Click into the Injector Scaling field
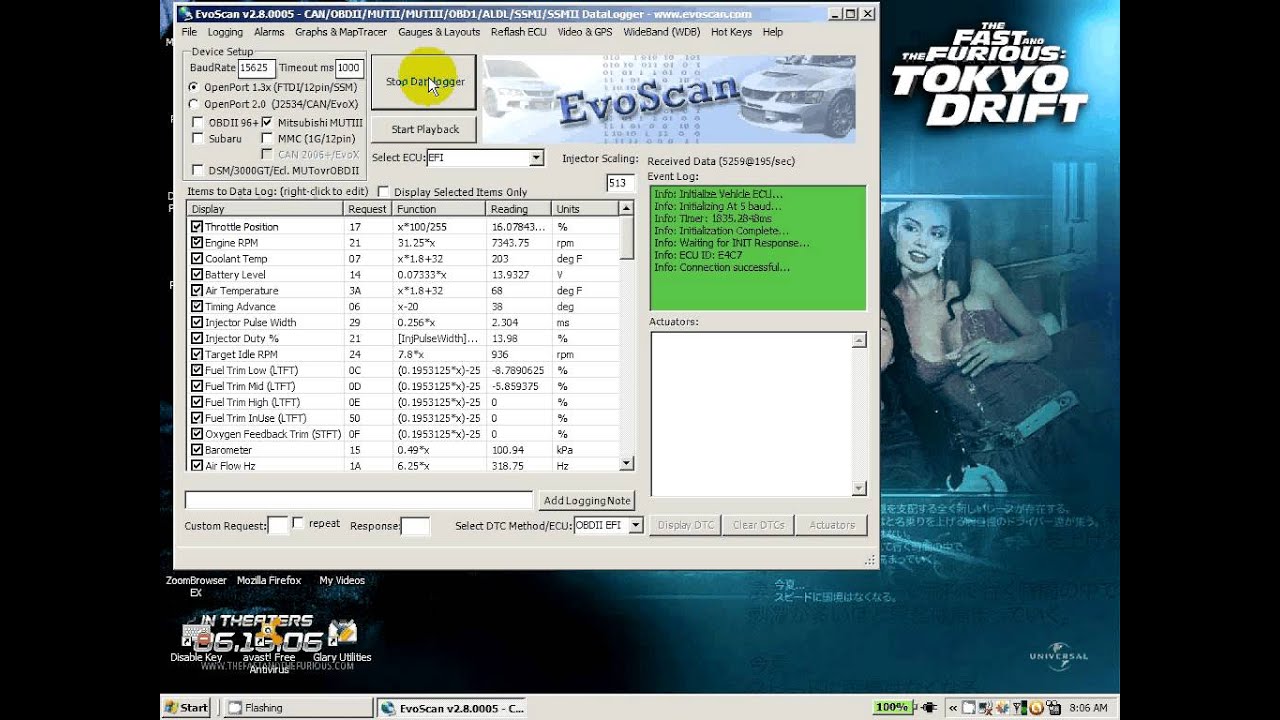Viewport: 1280px width, 720px height. click(x=620, y=183)
